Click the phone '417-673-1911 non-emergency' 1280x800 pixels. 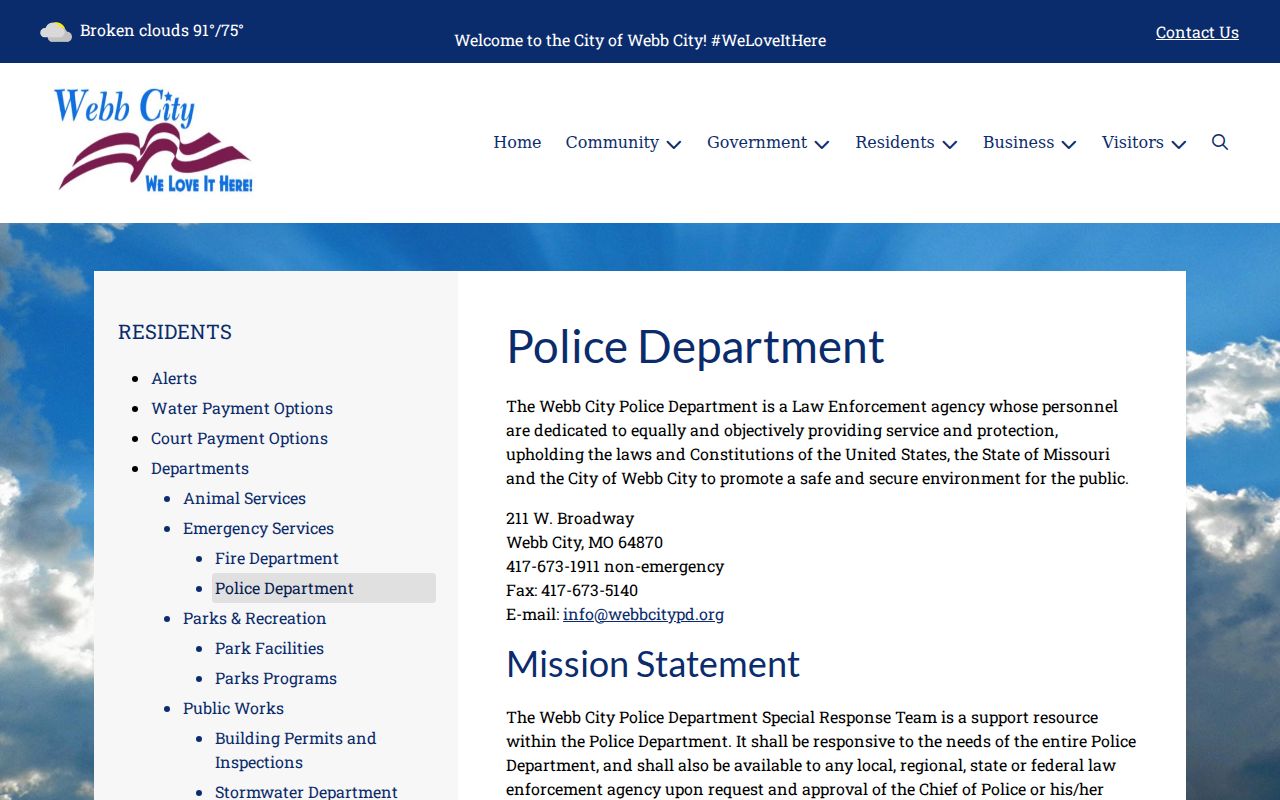(615, 566)
